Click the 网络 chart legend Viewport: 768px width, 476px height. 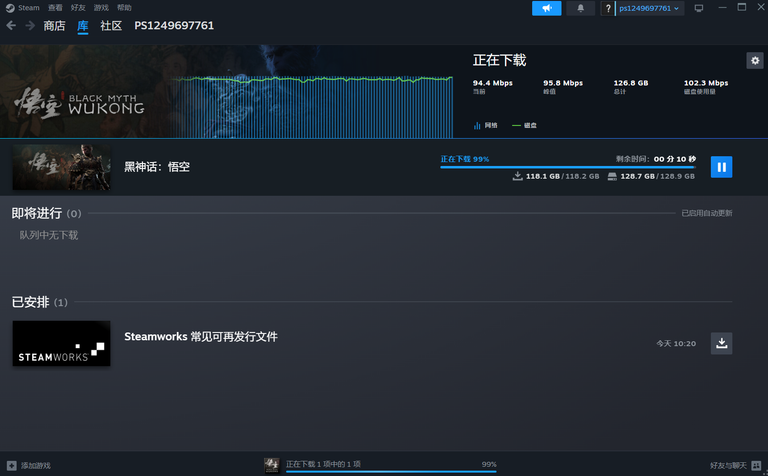click(x=485, y=125)
